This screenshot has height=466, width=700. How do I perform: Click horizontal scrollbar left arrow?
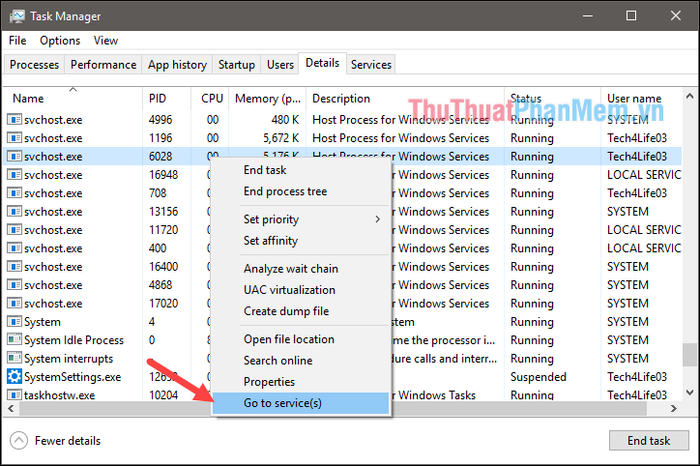click(x=11, y=408)
